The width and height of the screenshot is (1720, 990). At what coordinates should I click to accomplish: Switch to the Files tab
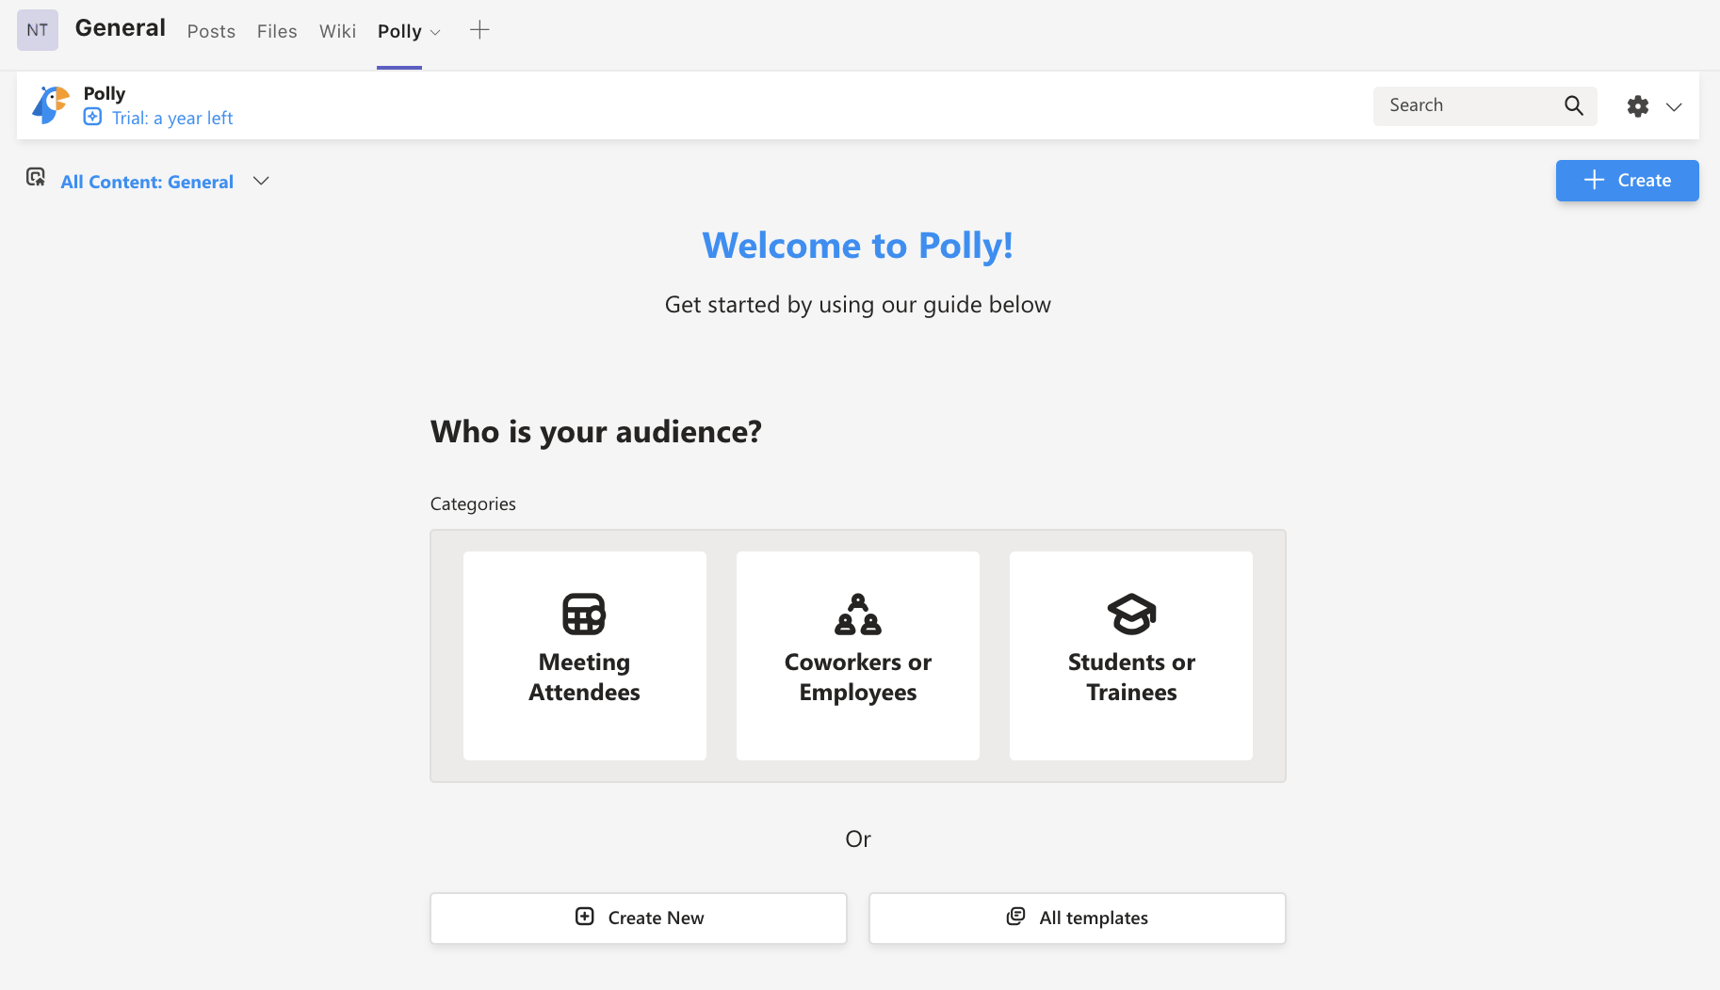point(276,31)
